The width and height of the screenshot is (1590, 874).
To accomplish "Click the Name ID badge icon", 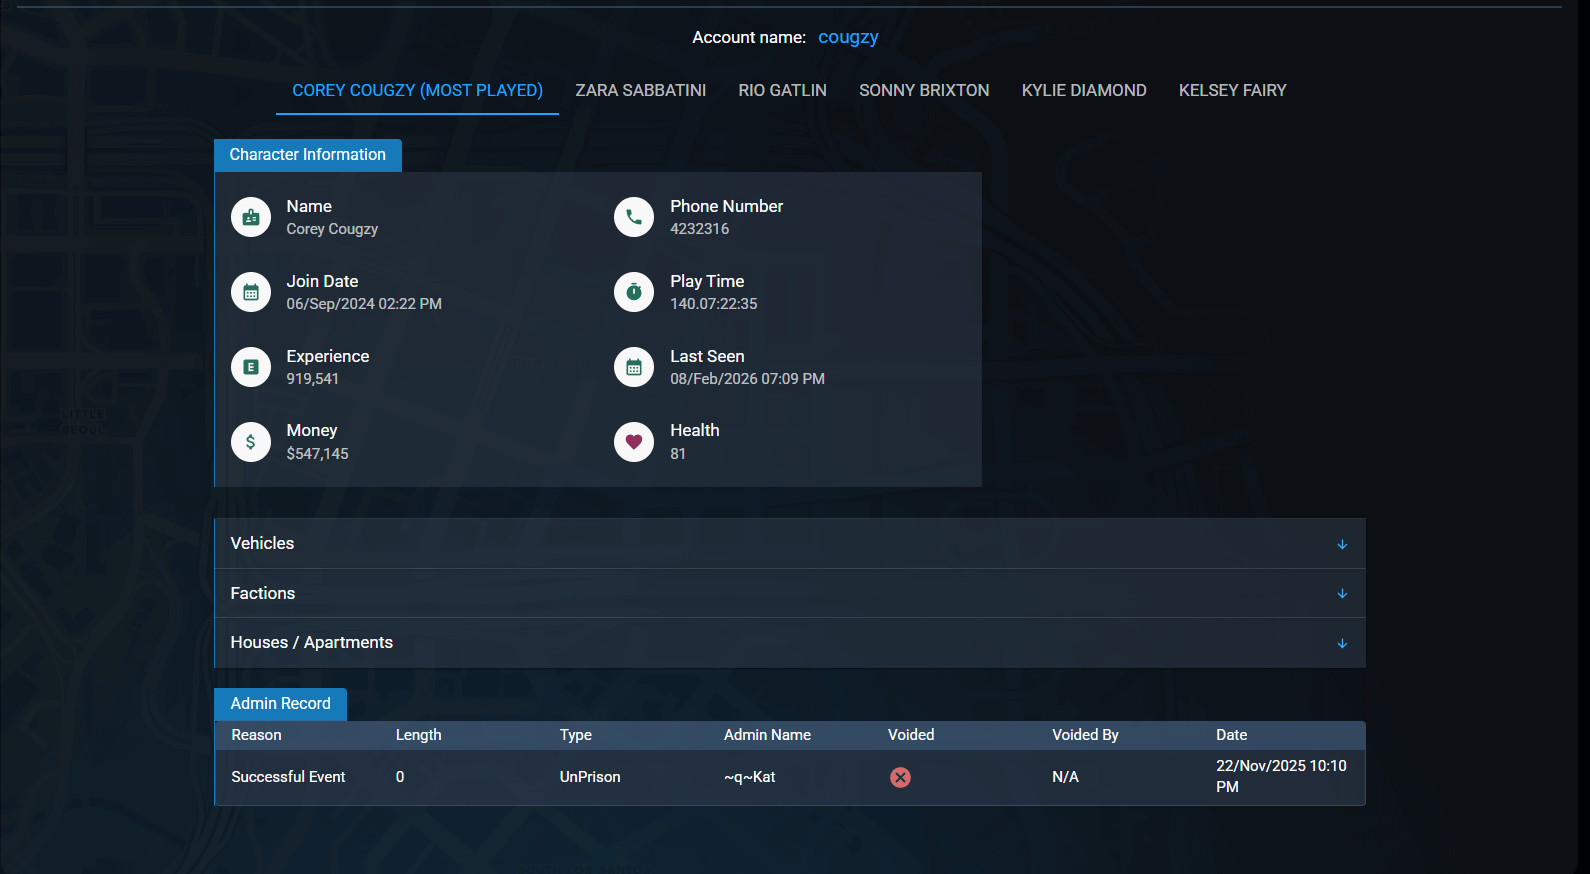I will [251, 217].
